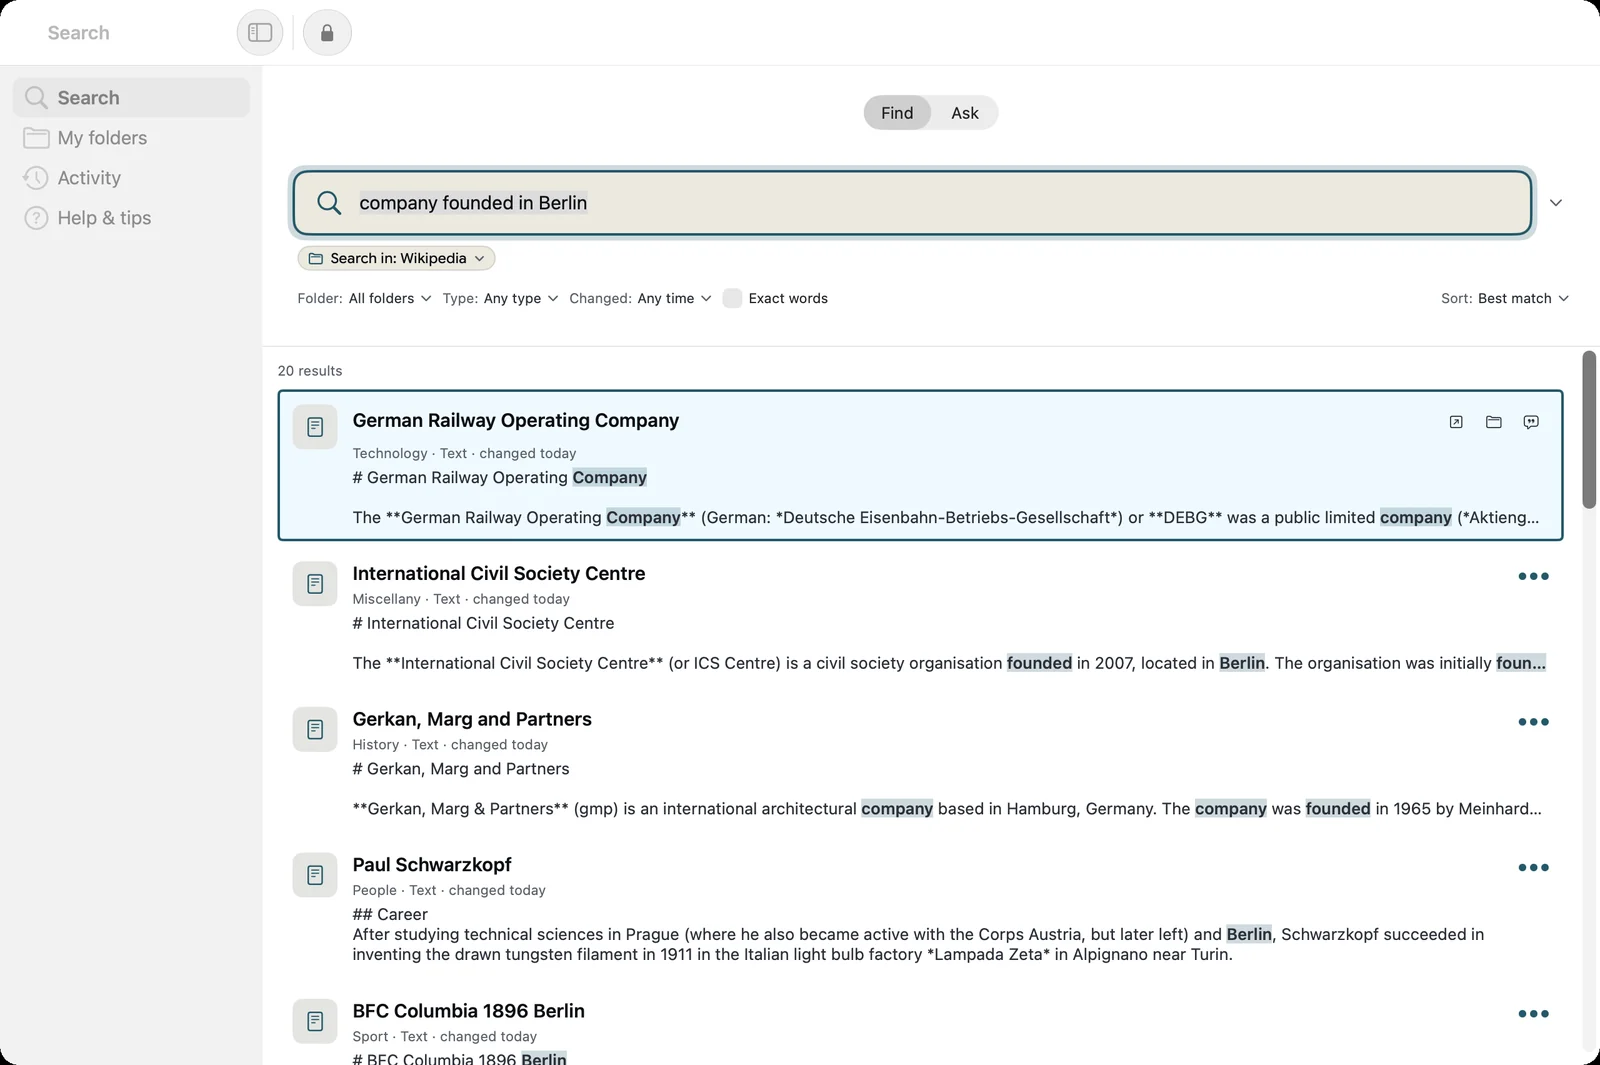
Task: Click the '## Career' snippet text
Action: point(390,915)
